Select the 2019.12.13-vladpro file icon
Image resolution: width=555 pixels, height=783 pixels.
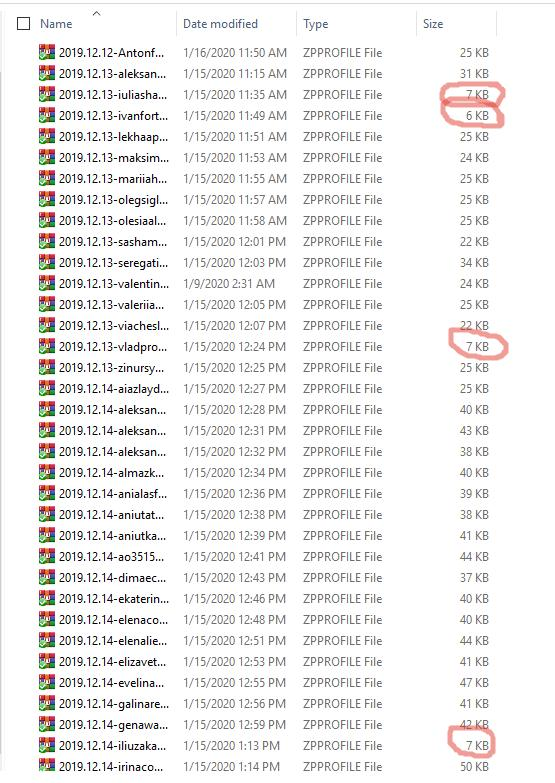click(x=46, y=346)
